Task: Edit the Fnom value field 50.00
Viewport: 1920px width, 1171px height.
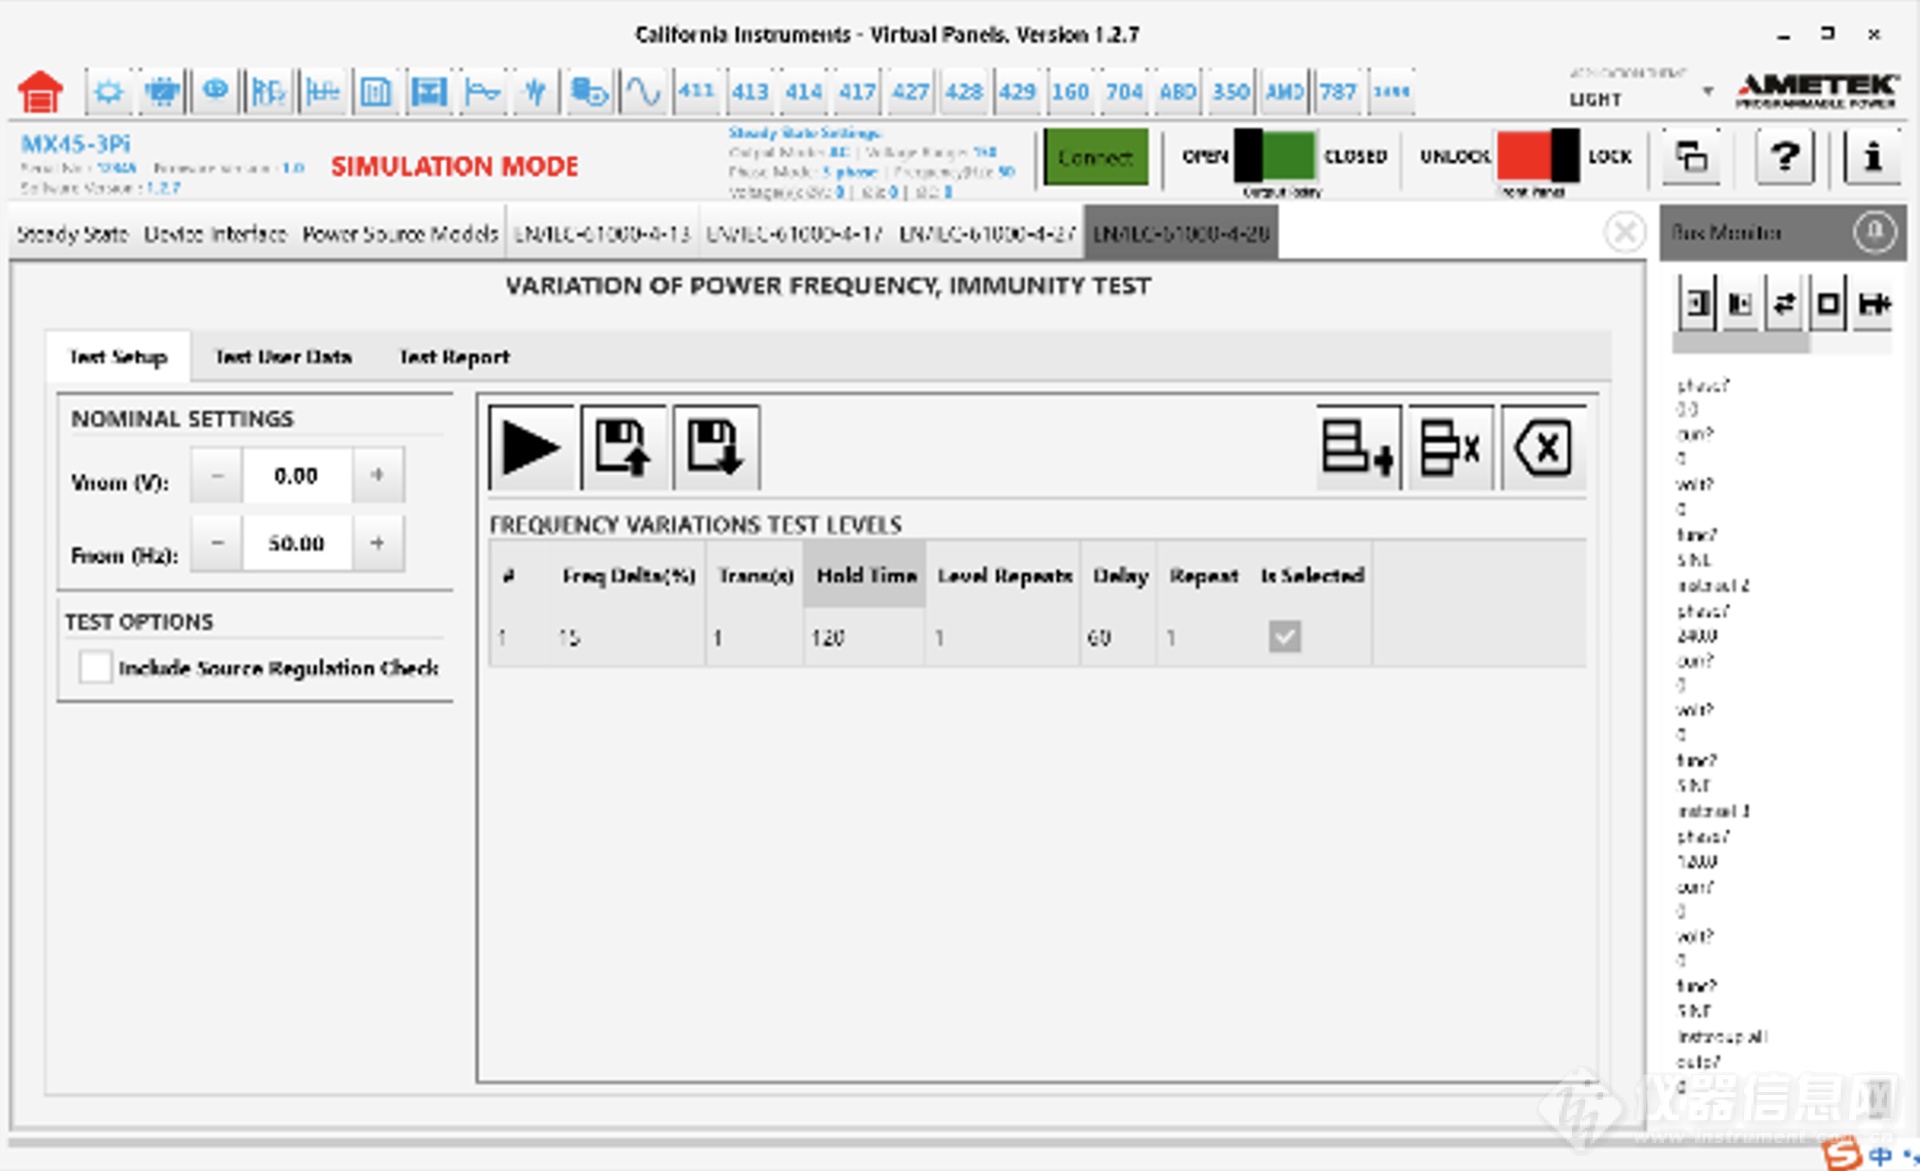Action: point(297,543)
